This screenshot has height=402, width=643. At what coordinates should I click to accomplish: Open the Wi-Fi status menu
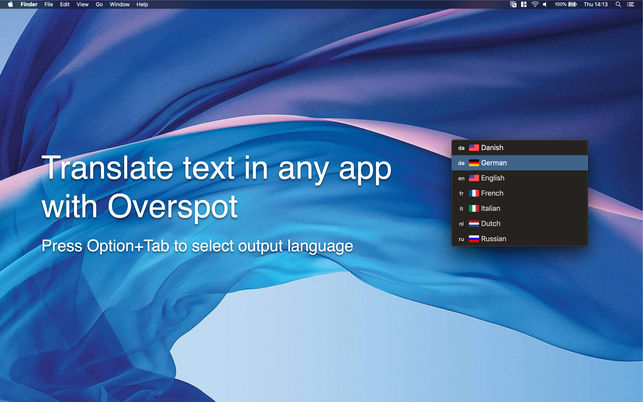(534, 5)
